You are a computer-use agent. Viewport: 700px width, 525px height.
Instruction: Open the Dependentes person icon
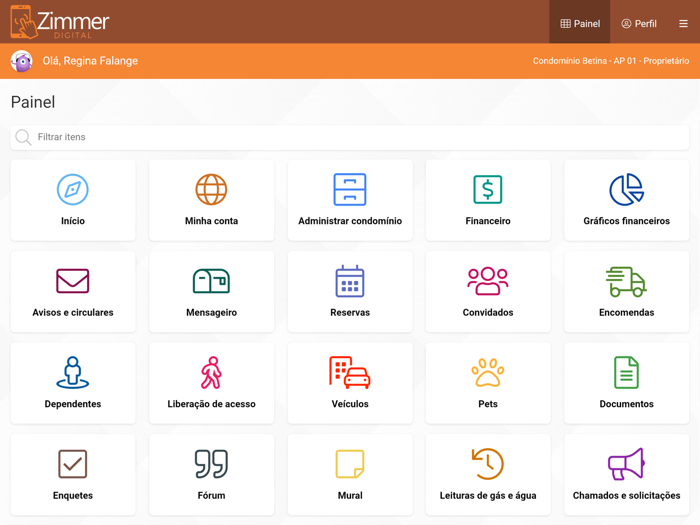pyautogui.click(x=73, y=372)
